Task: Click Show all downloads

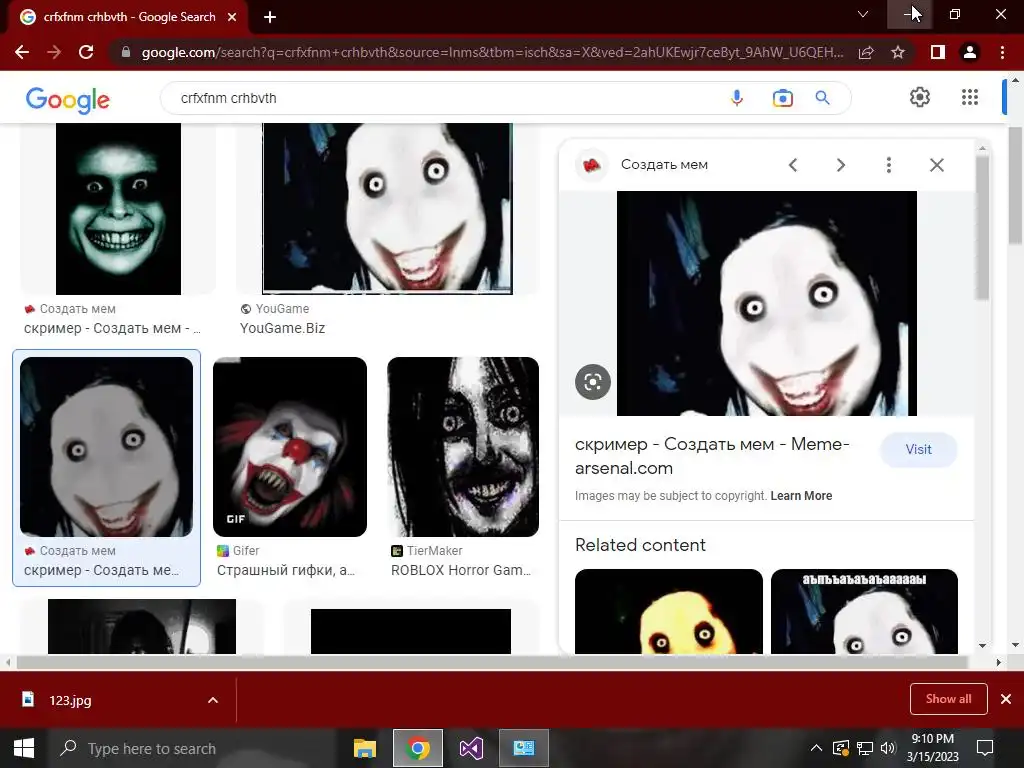Action: coord(948,699)
